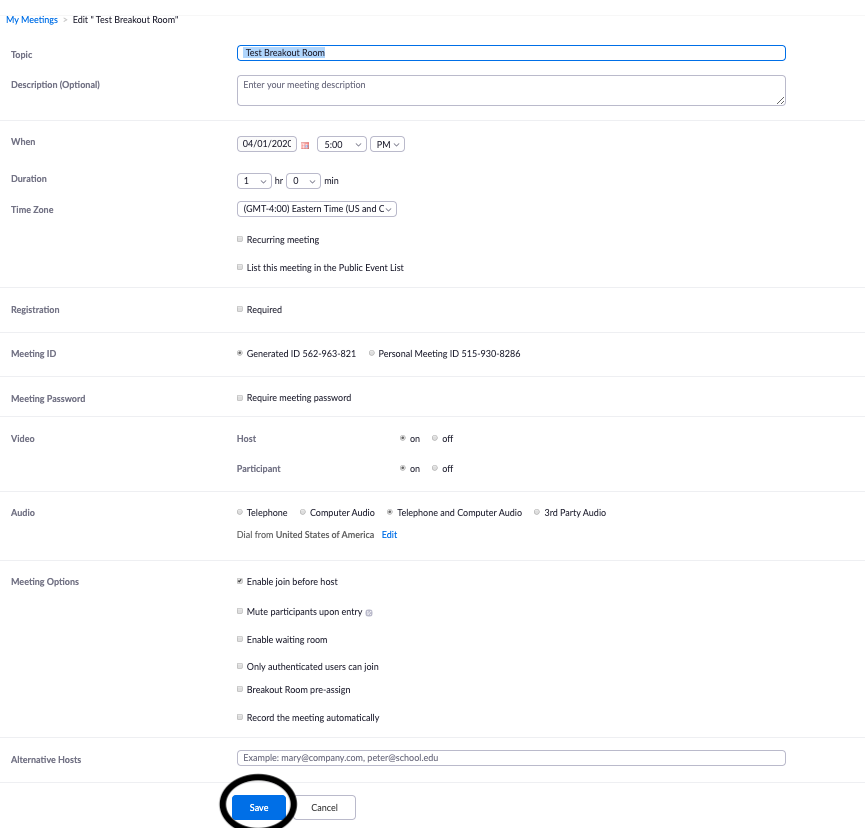
Task: Open the Time Zone dropdown
Action: [x=317, y=209]
